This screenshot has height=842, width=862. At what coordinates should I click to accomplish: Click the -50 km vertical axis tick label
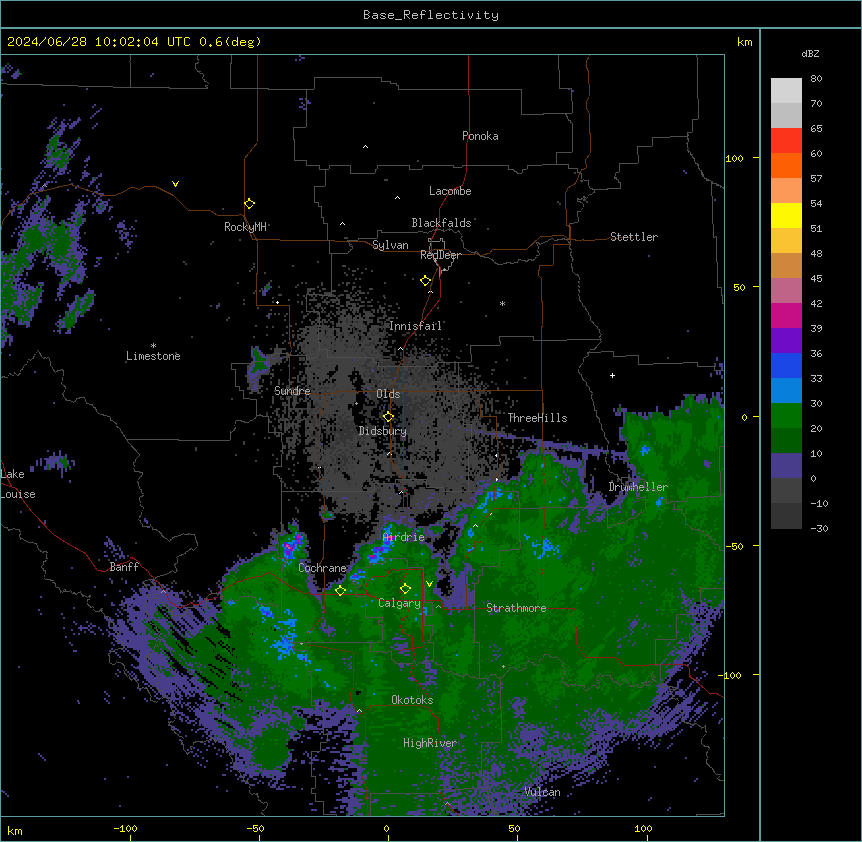point(734,546)
